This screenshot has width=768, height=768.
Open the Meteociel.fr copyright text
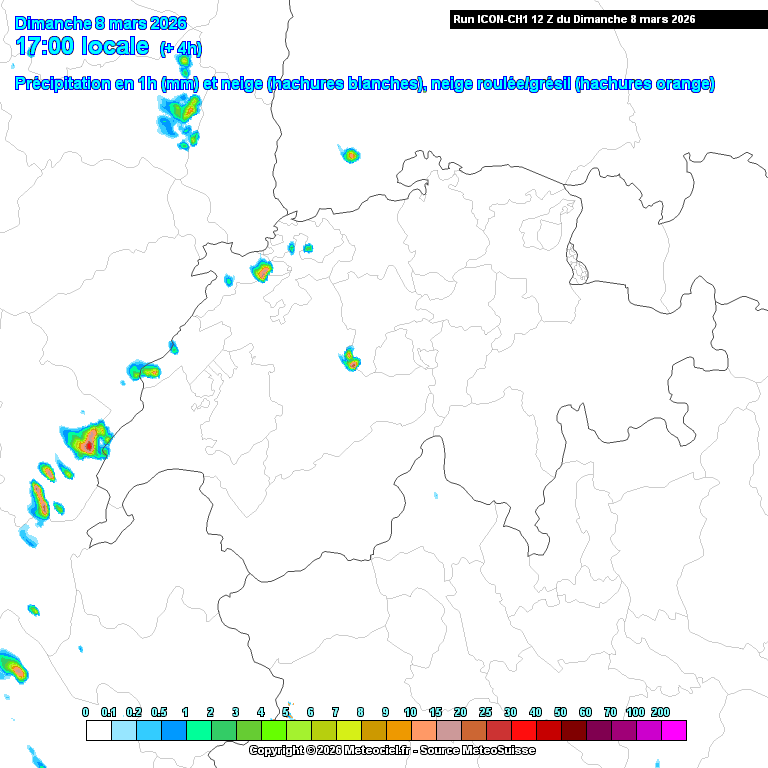392,750
